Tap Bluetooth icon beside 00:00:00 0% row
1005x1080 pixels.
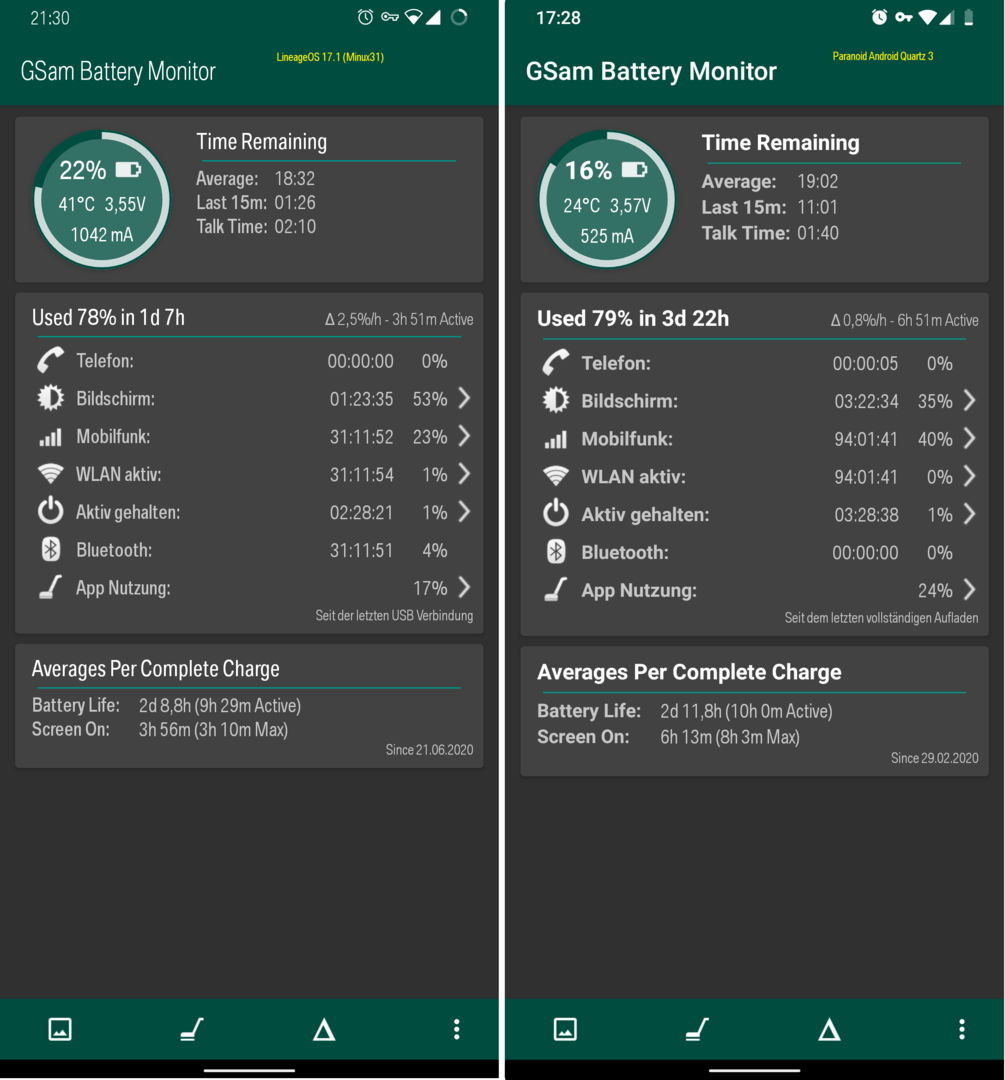(x=555, y=552)
